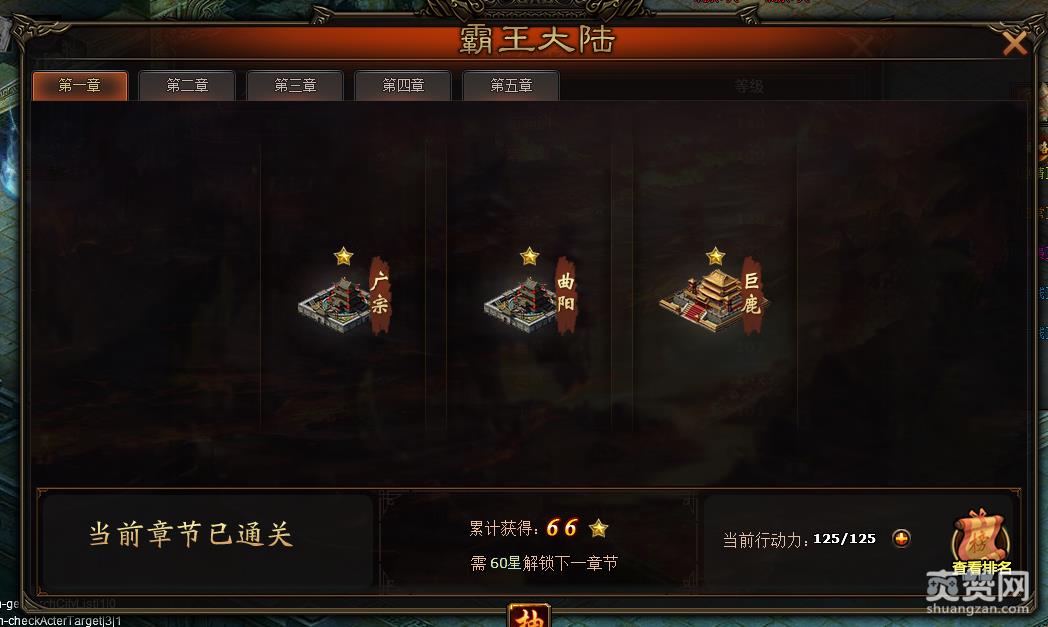
Task: Go to the 第四章 chapter tab
Action: (403, 86)
